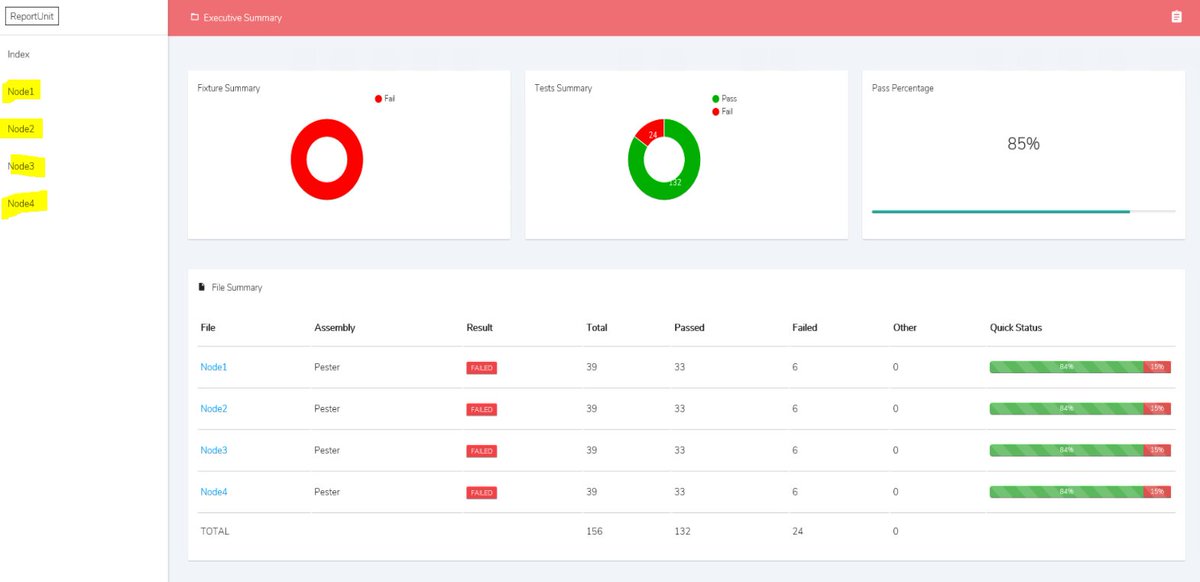
Task: Click the Failed column header
Action: pyautogui.click(x=805, y=327)
